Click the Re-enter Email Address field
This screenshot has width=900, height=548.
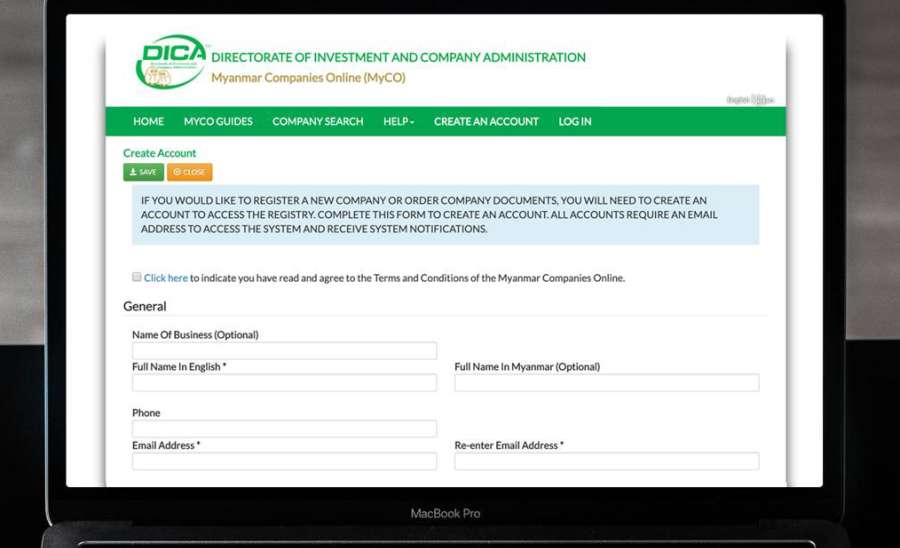pyautogui.click(x=606, y=461)
